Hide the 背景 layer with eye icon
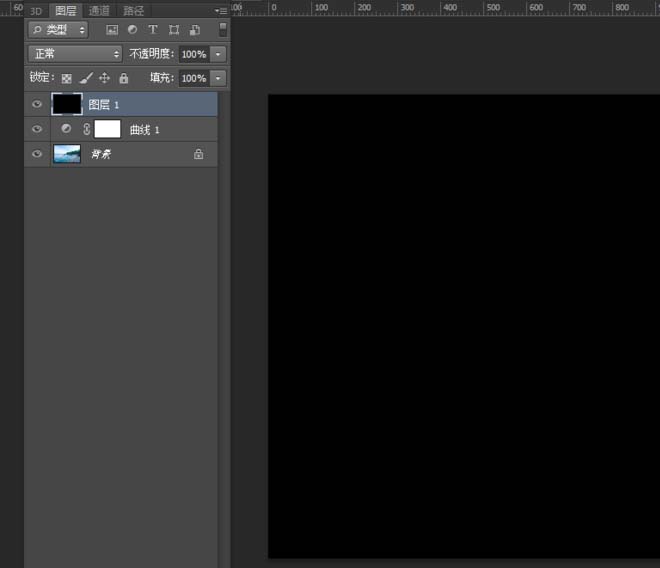660x568 pixels. tap(37, 154)
